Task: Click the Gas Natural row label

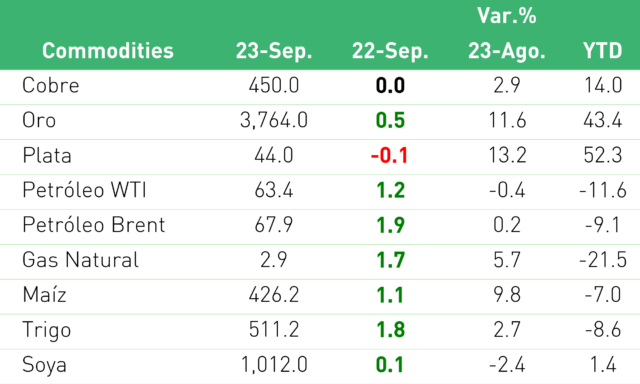Action: [80, 260]
